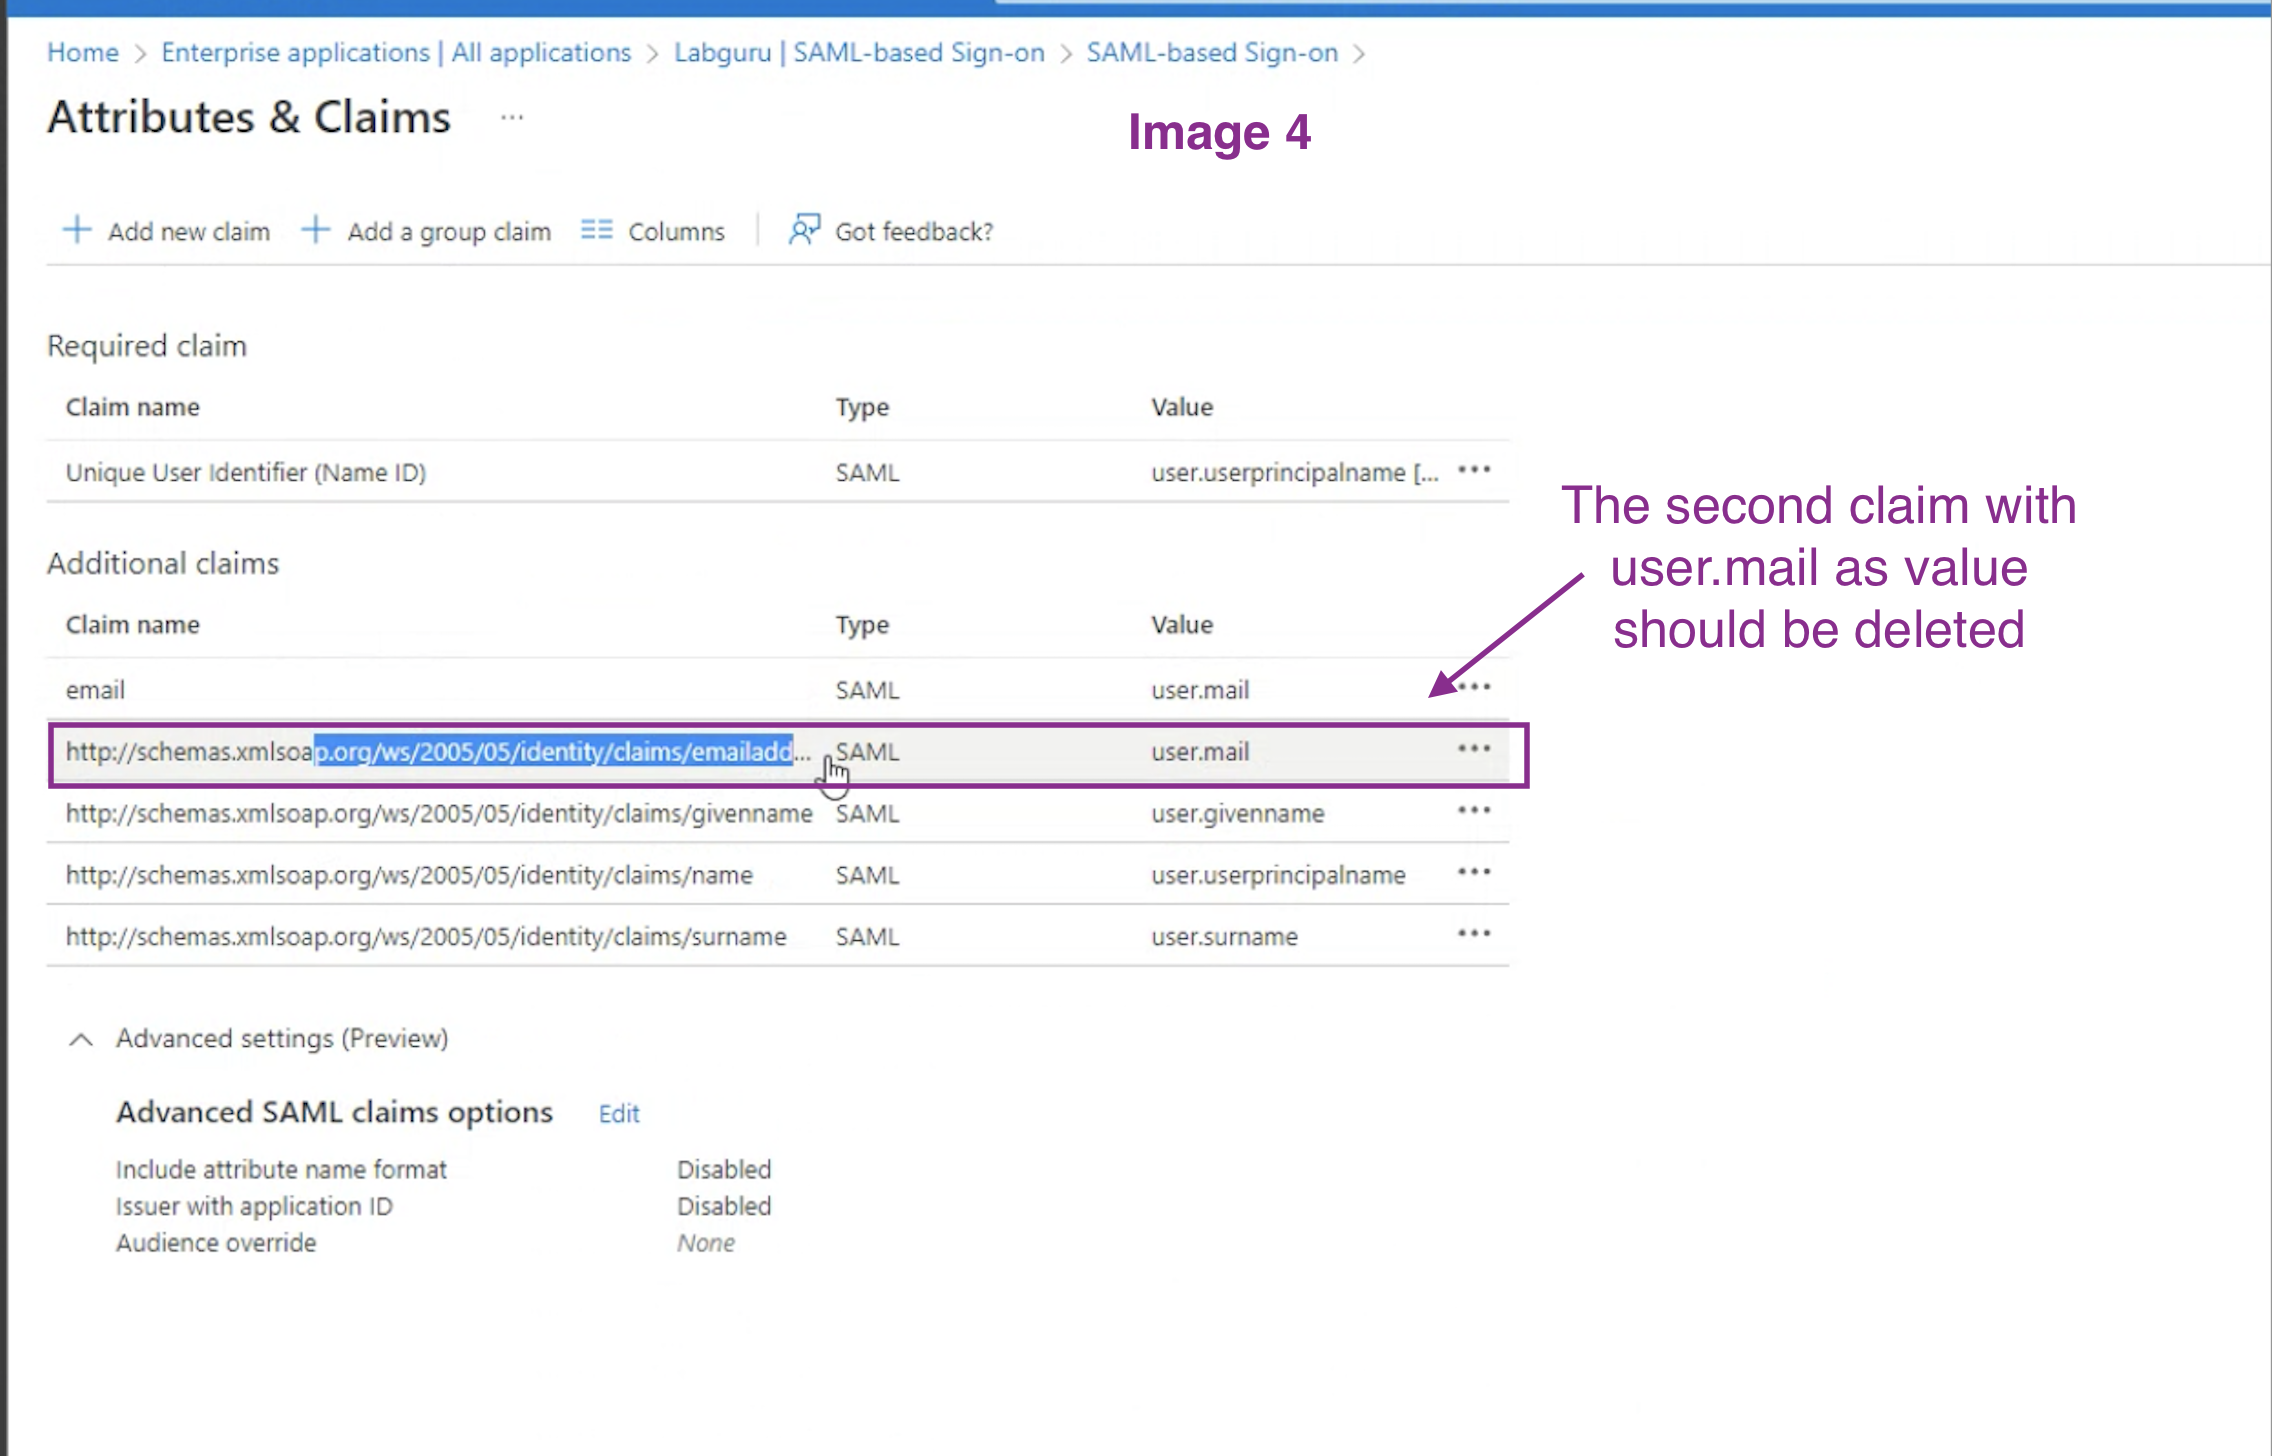The height and width of the screenshot is (1456, 2272).
Task: Open ellipsis menu for Unique User Identifier claim
Action: pos(1474,470)
